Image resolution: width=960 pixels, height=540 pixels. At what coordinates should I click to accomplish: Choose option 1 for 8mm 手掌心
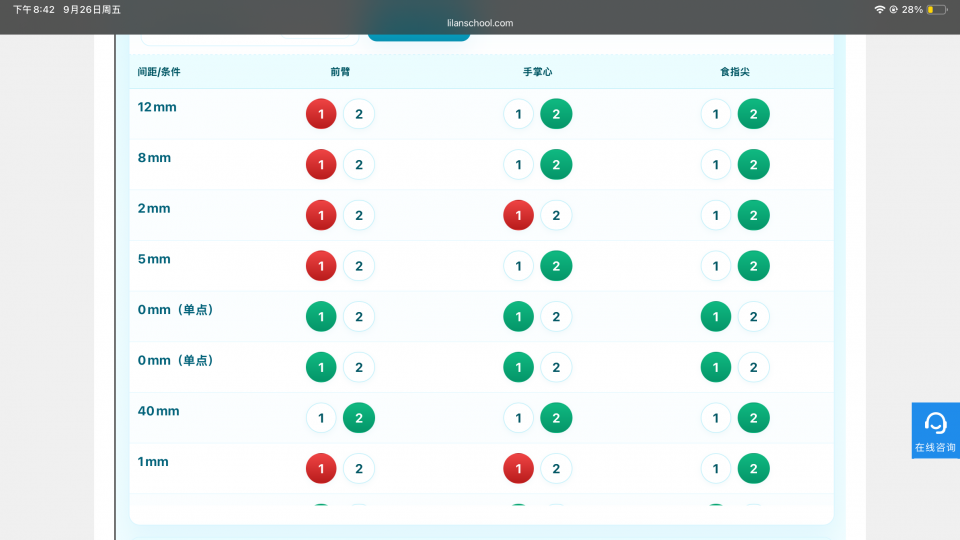coord(518,164)
